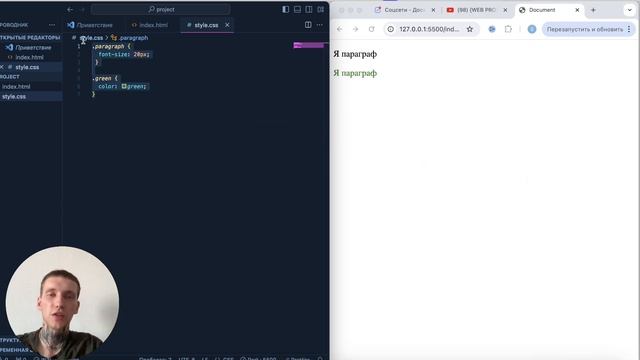Image resolution: width=640 pixels, height=360 pixels.
Task: Click the editor minimap highlight
Action: (309, 45)
